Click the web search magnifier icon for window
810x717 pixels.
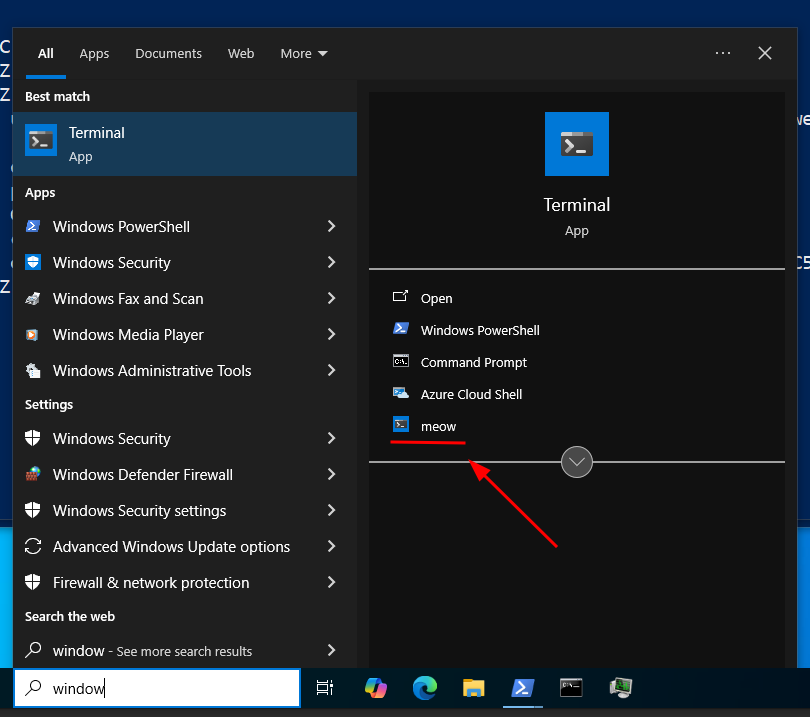tap(33, 649)
